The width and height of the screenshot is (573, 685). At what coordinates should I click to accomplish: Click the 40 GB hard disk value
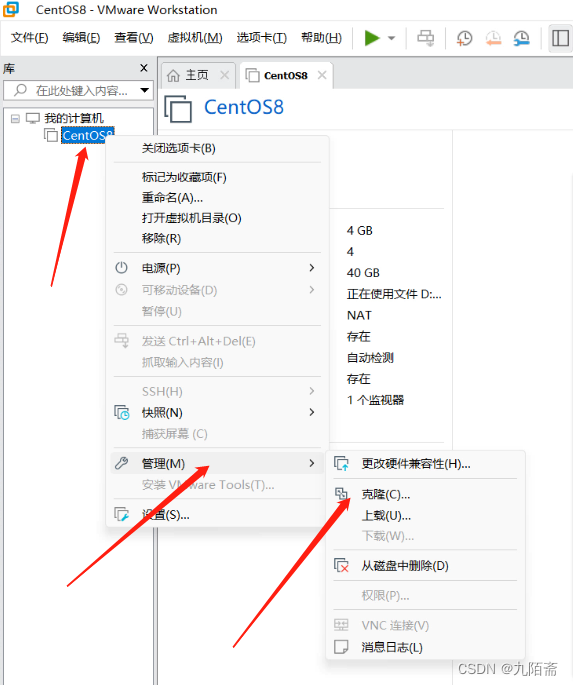pyautogui.click(x=363, y=273)
